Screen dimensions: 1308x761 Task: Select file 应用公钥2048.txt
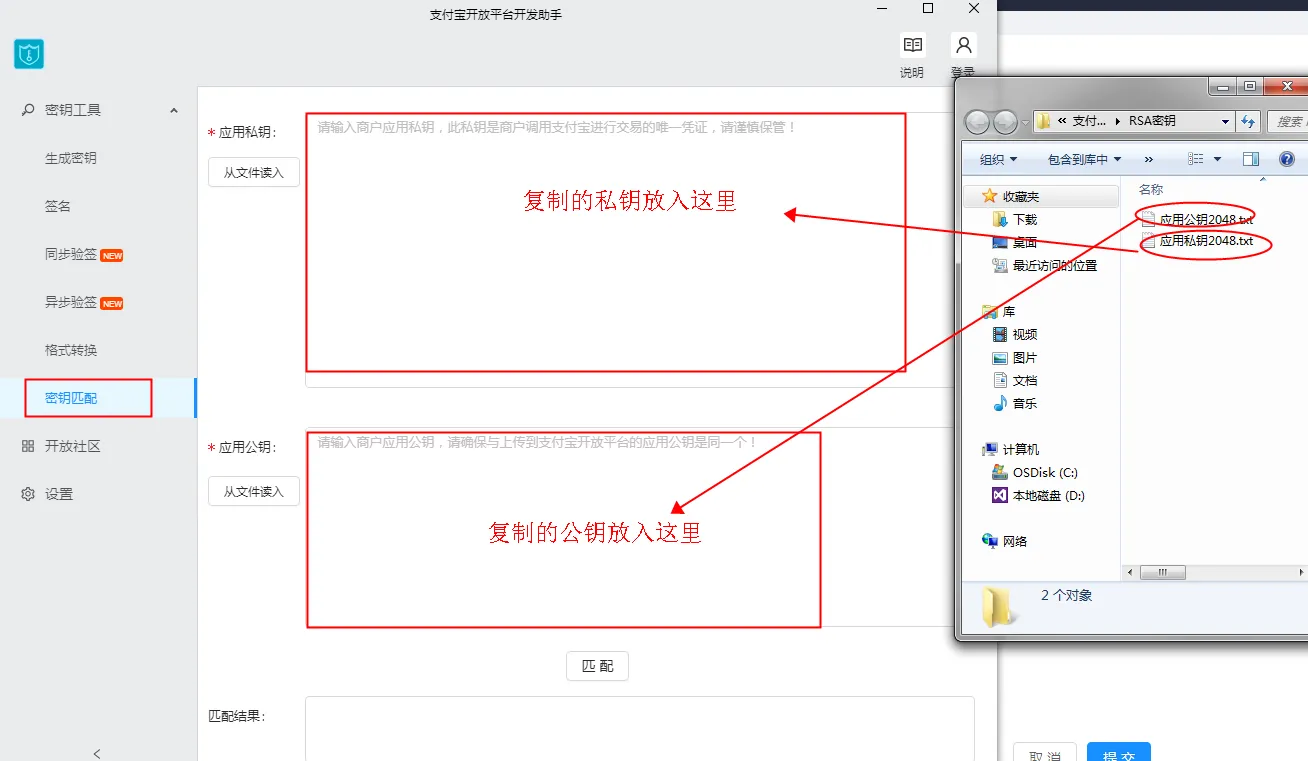pyautogui.click(x=1197, y=219)
